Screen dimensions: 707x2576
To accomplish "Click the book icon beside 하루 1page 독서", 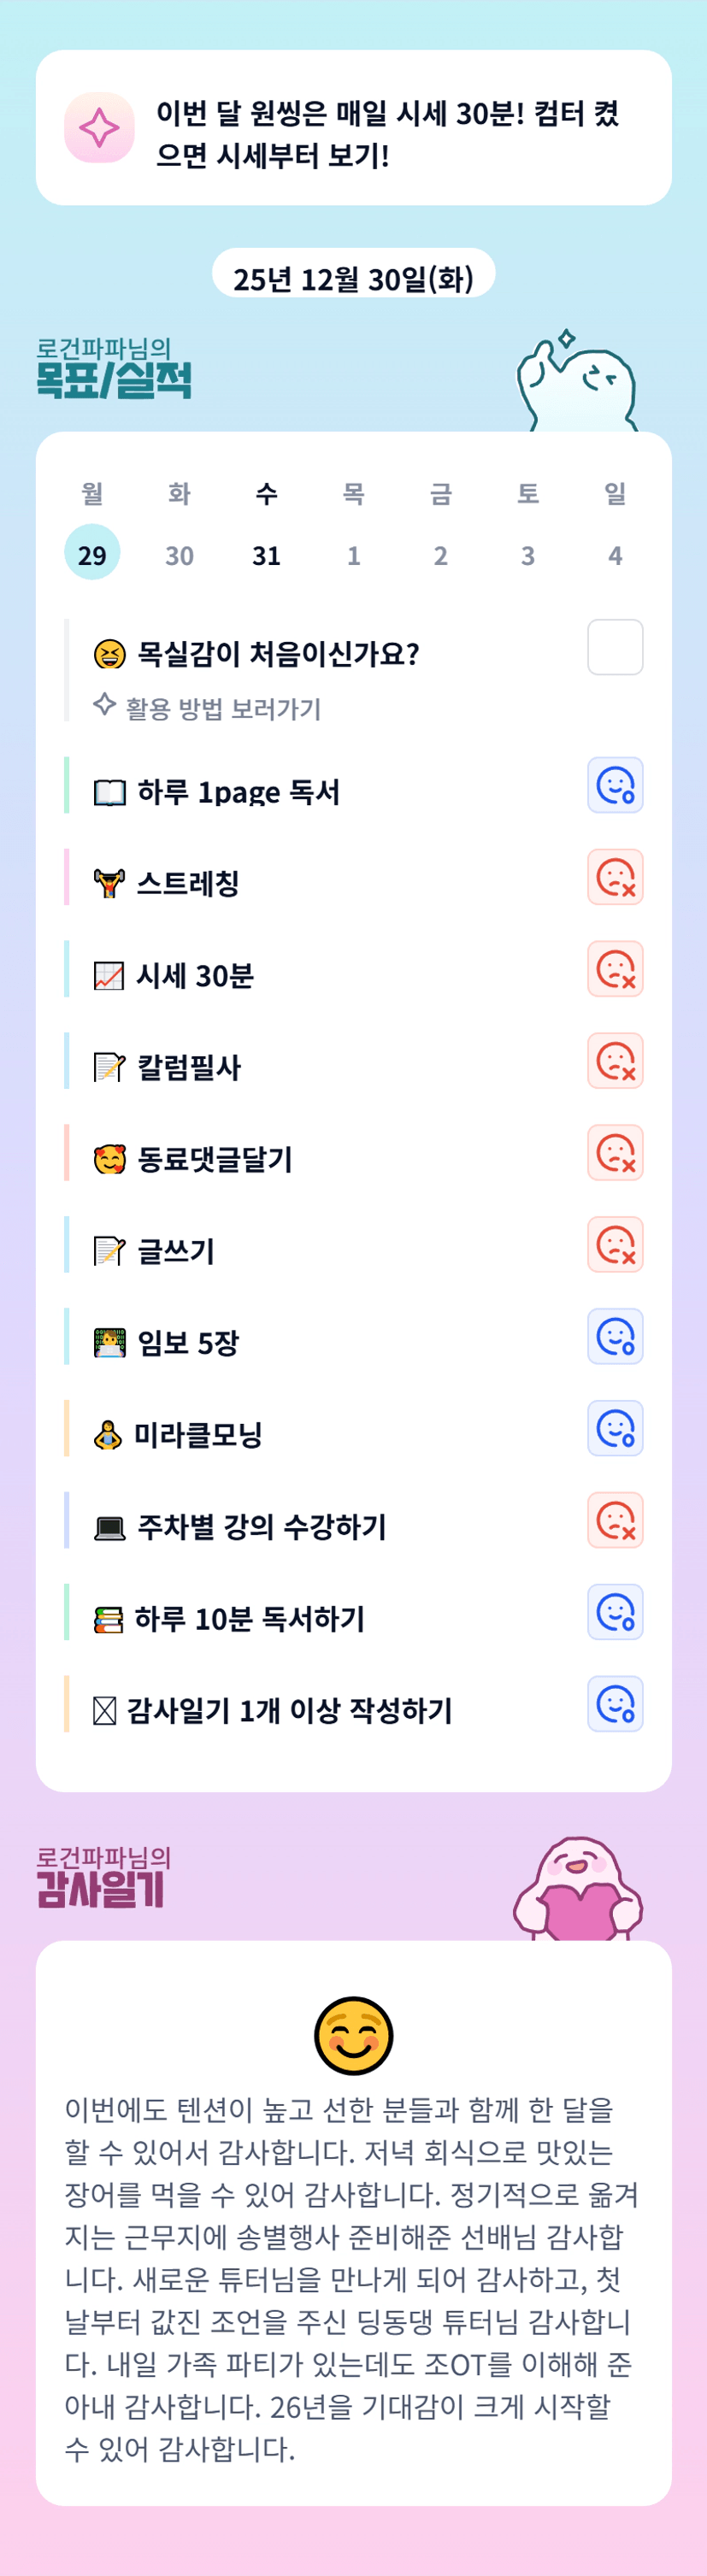I will (x=109, y=793).
